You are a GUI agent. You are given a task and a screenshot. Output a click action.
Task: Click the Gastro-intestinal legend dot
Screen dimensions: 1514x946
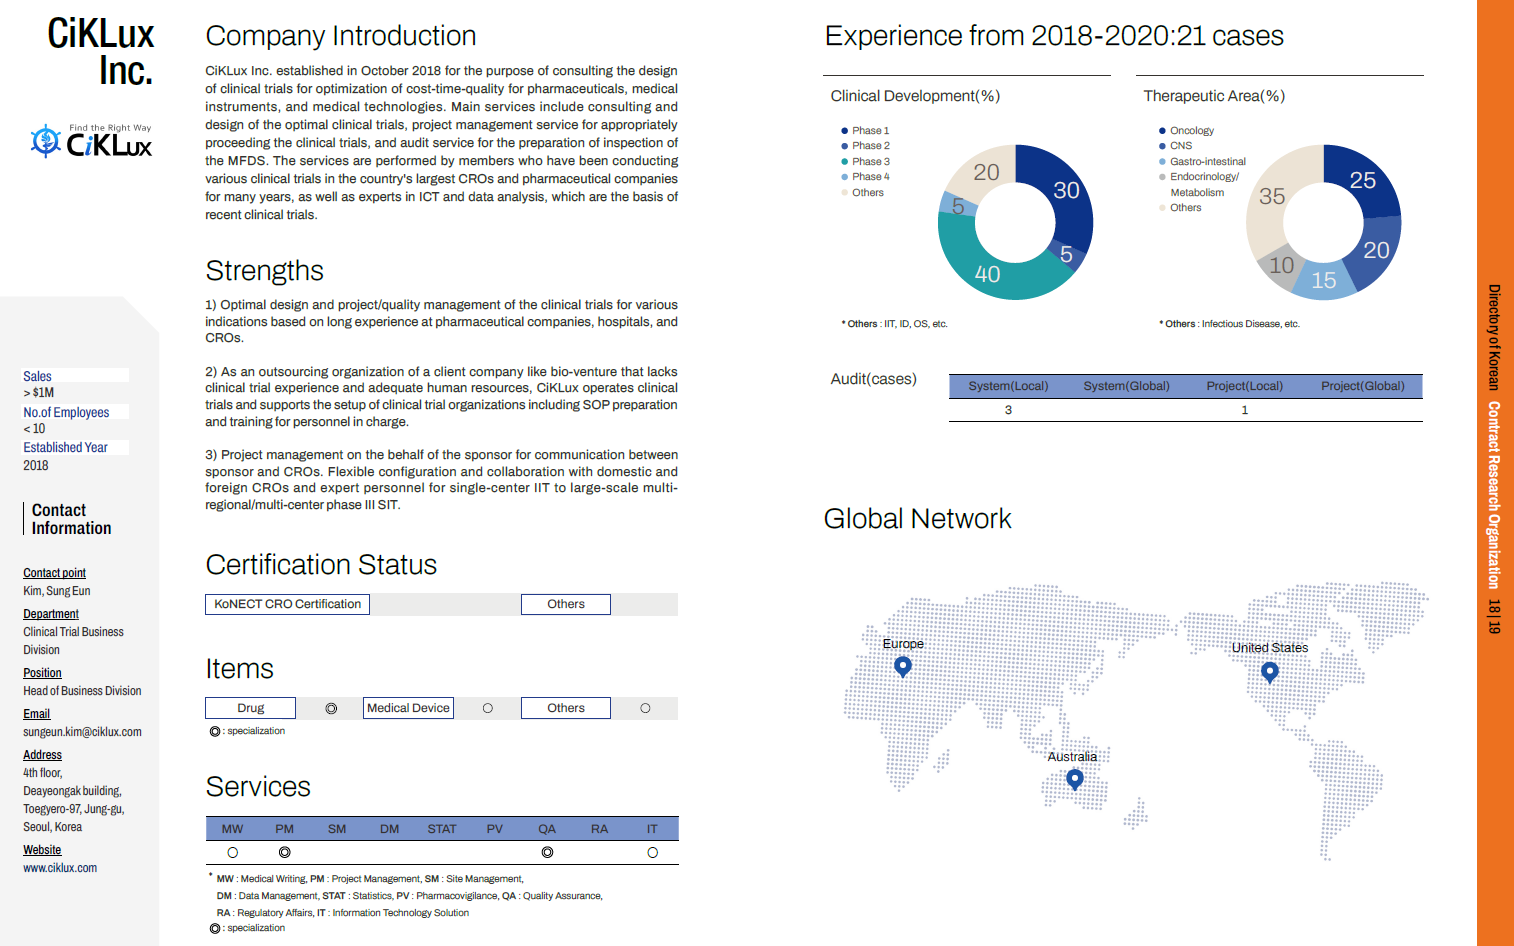coord(1162,162)
